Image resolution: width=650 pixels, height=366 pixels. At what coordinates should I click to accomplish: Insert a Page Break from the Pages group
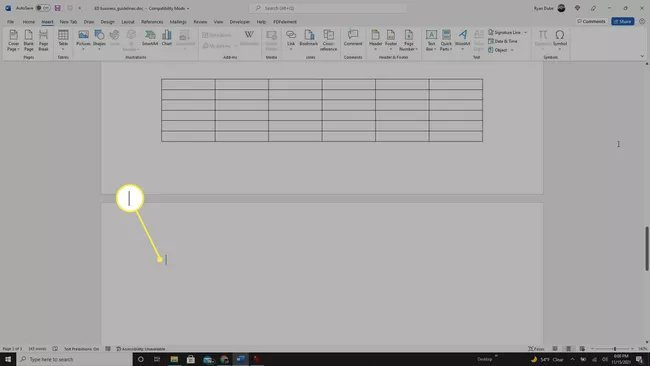44,40
